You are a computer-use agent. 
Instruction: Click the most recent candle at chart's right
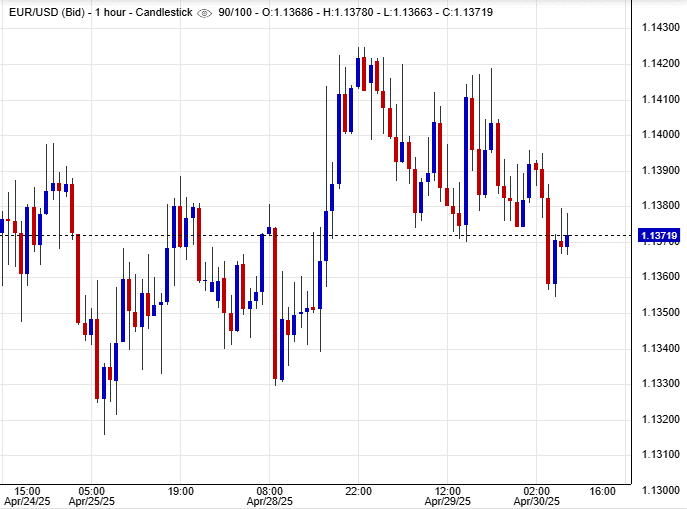(567, 240)
